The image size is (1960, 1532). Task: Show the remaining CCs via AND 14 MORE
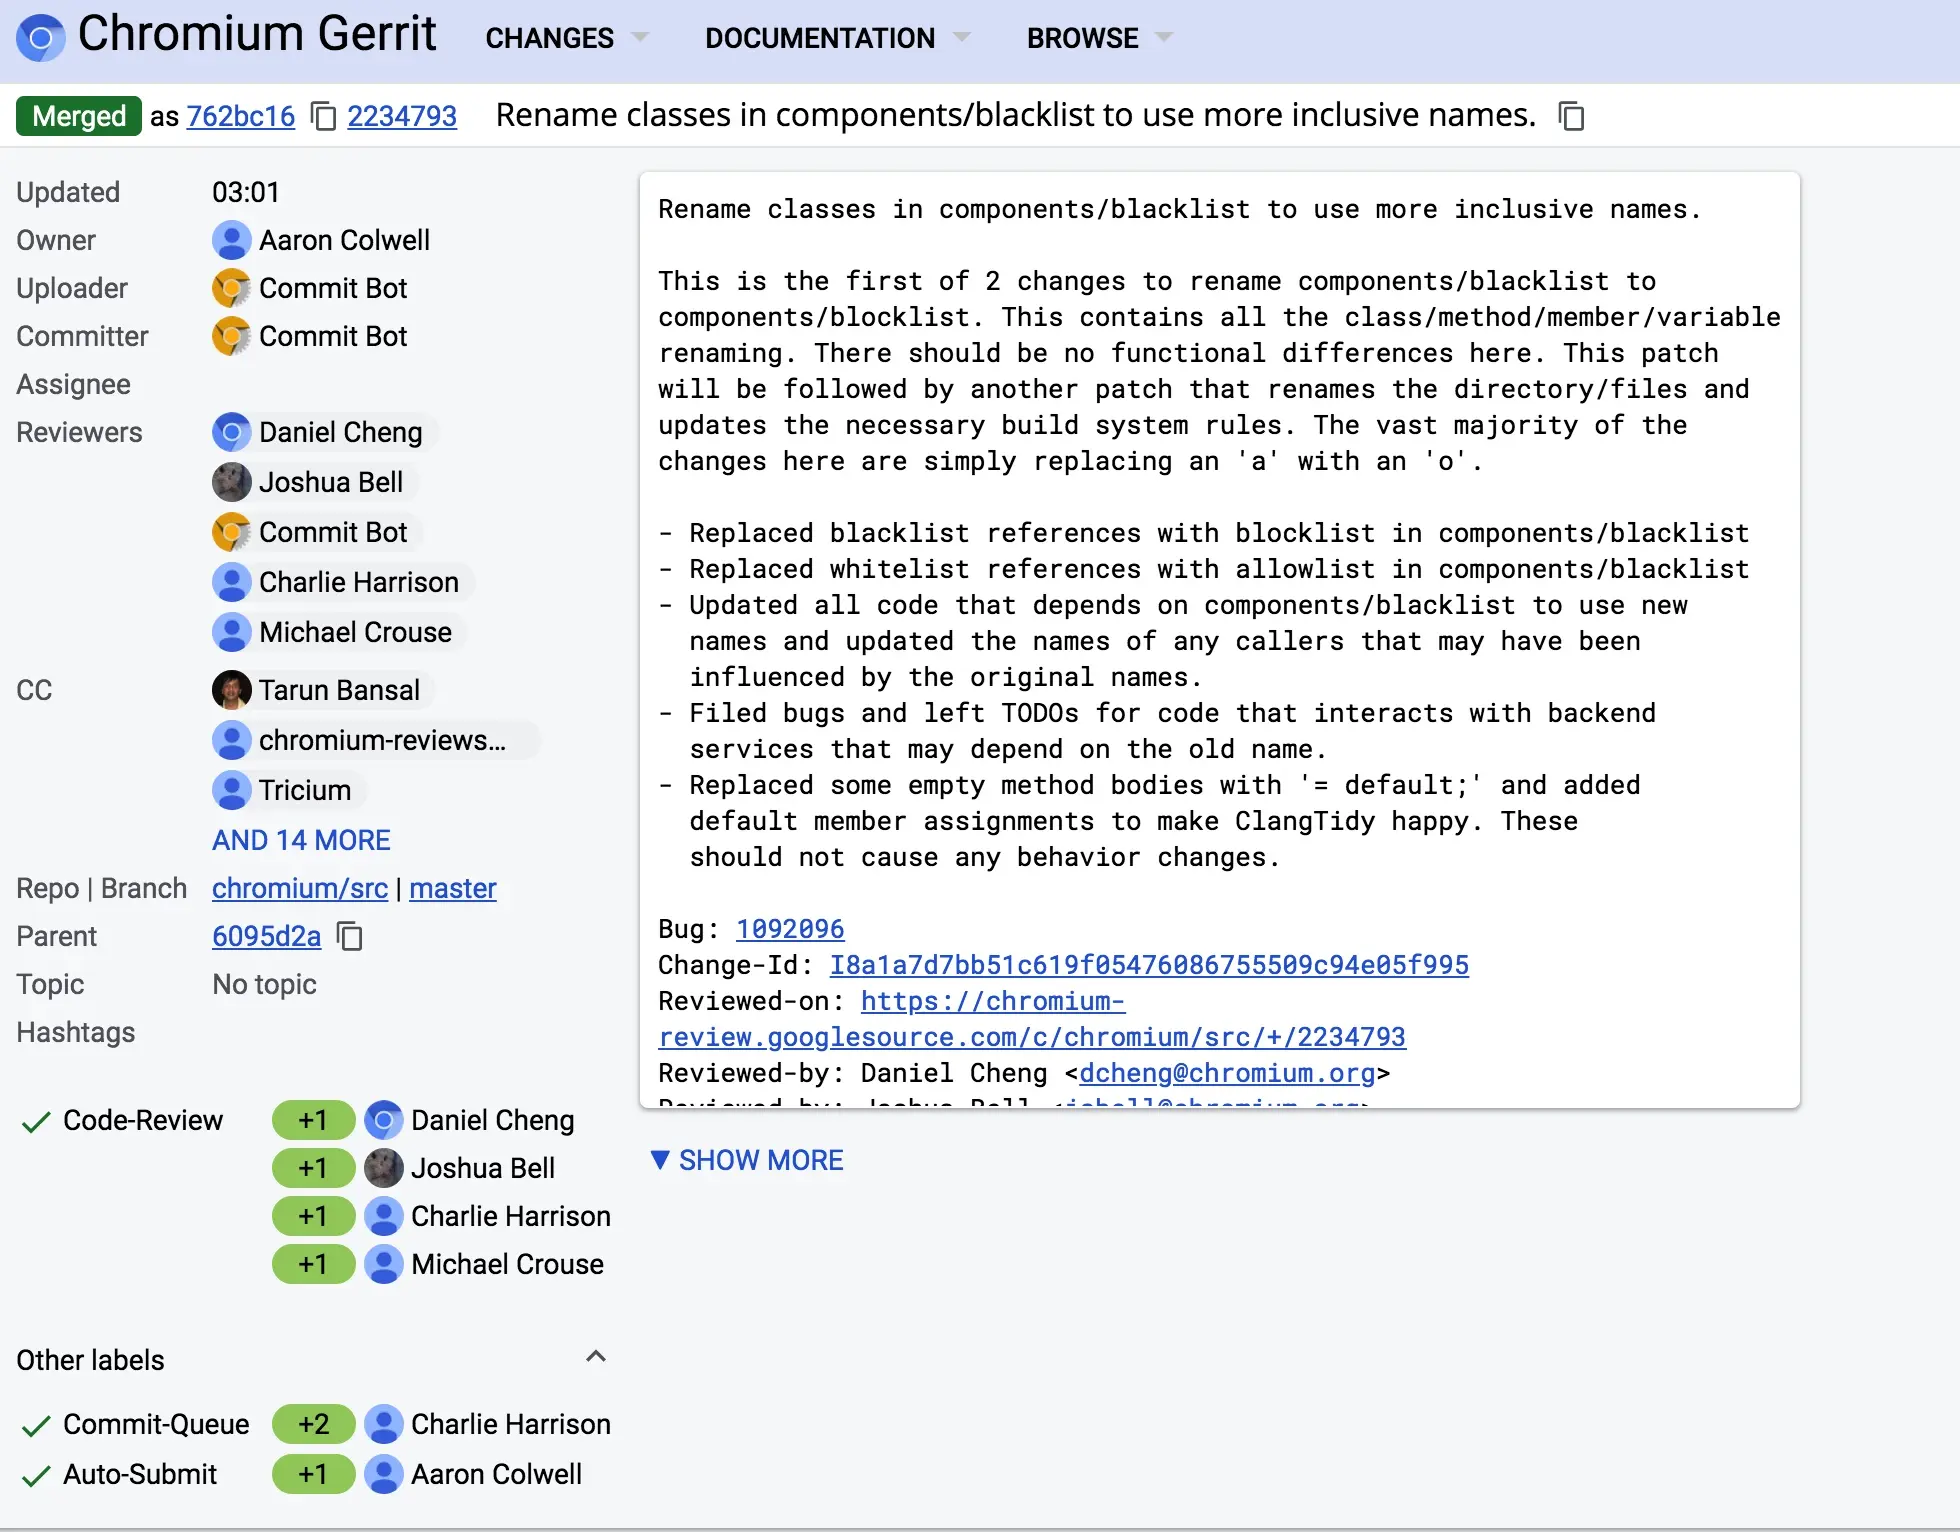301,840
